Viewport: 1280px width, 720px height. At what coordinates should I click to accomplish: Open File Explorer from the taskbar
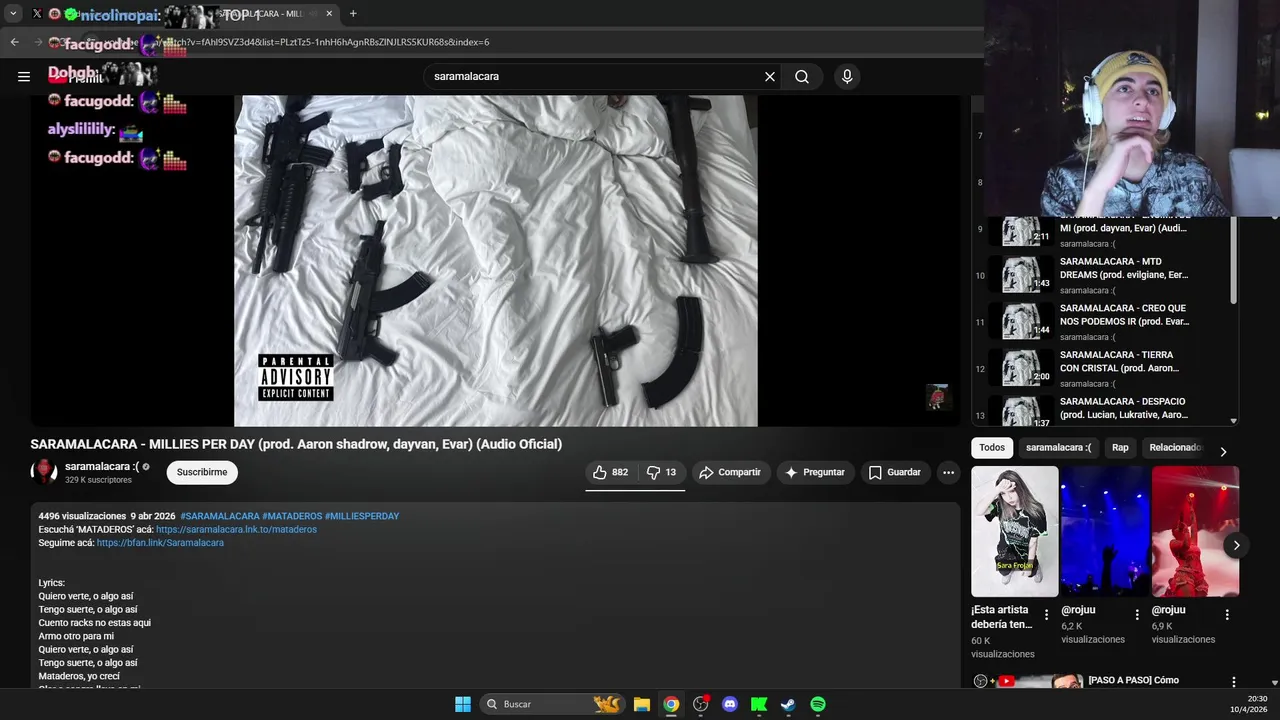pyautogui.click(x=642, y=704)
